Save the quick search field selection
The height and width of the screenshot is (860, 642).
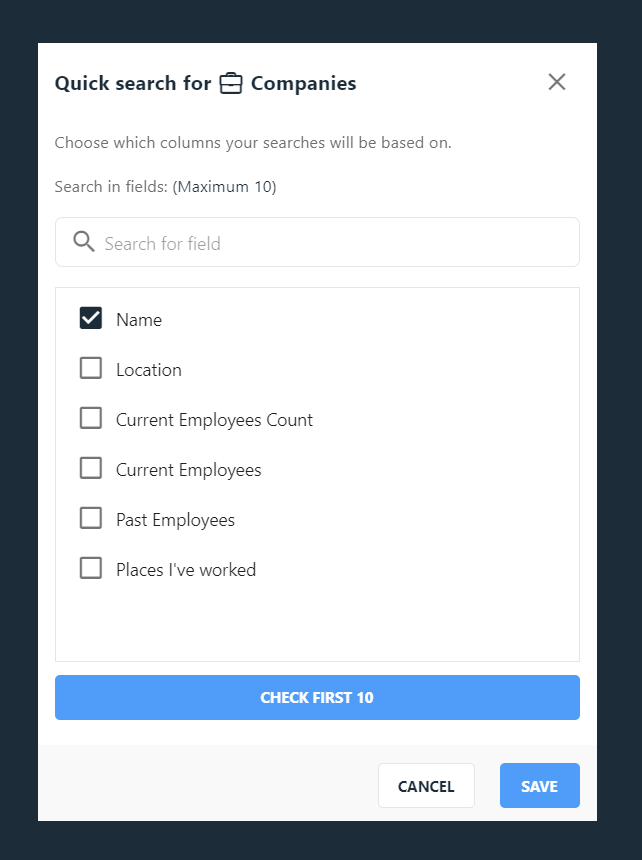pos(539,785)
